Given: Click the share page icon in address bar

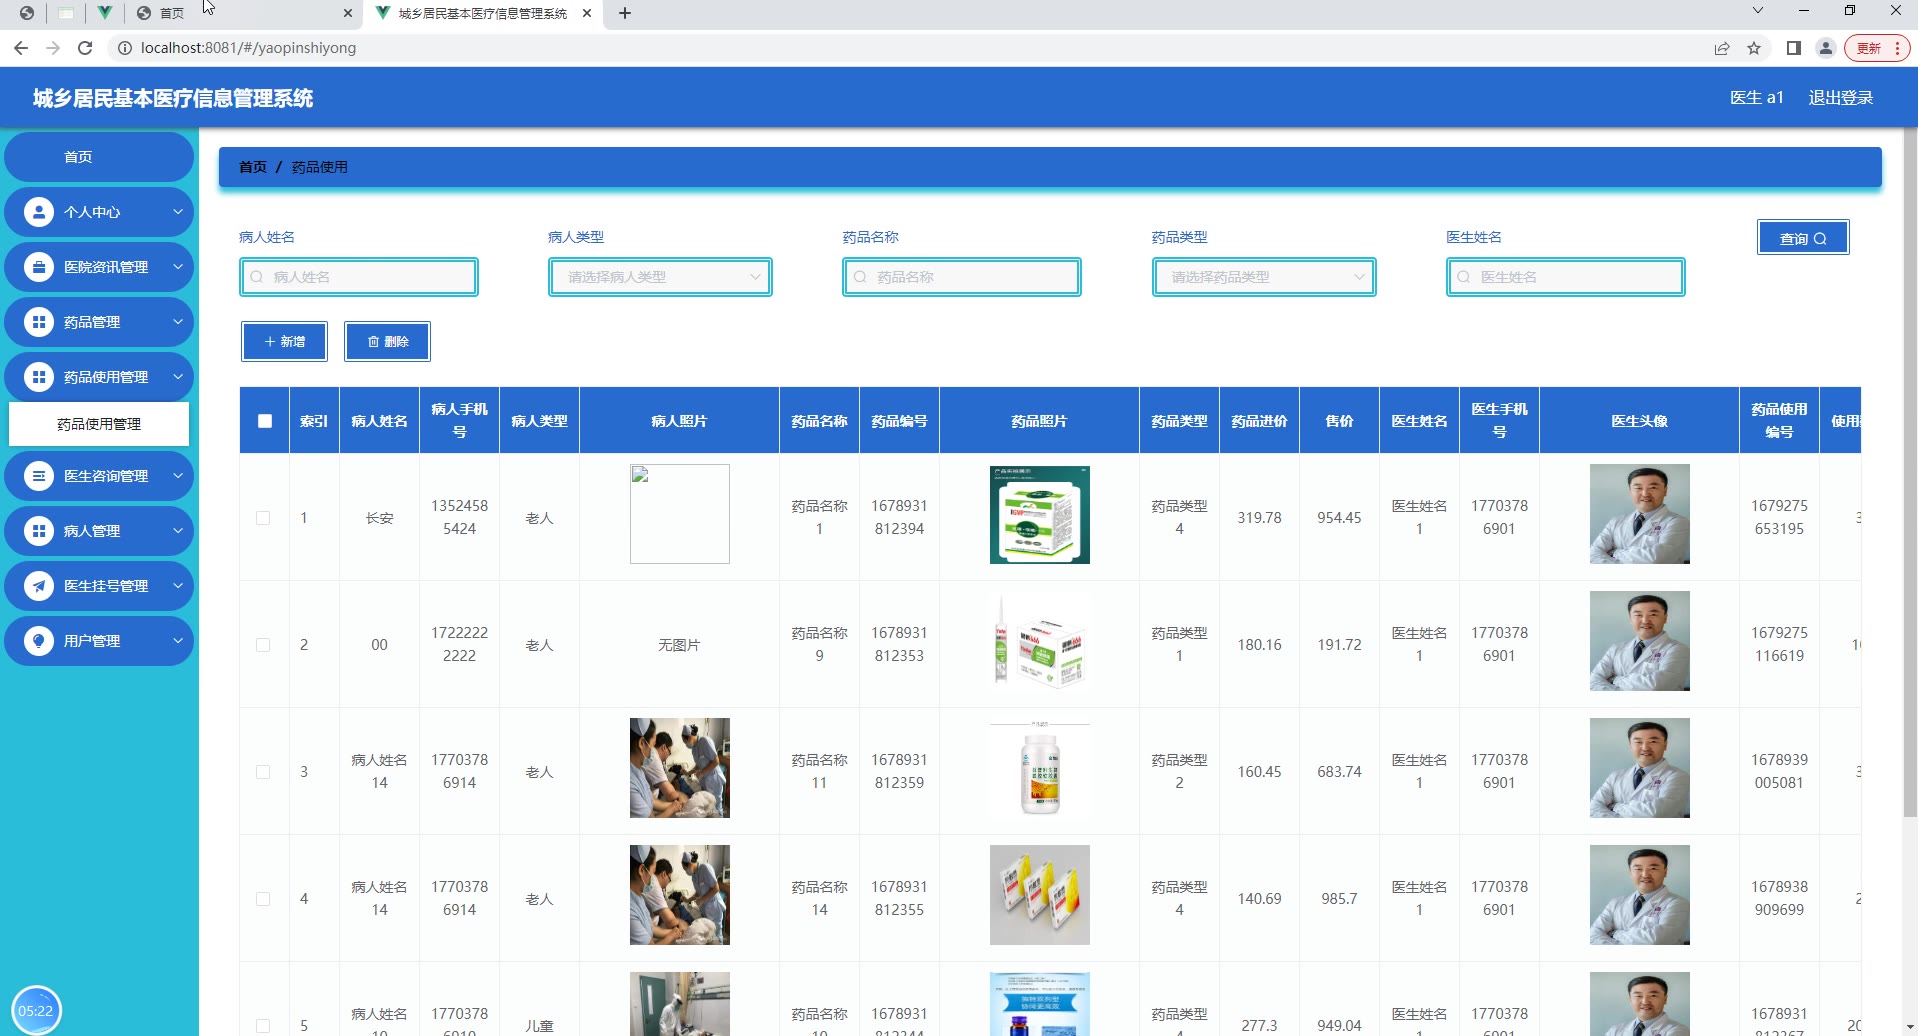Looking at the screenshot, I should point(1722,48).
